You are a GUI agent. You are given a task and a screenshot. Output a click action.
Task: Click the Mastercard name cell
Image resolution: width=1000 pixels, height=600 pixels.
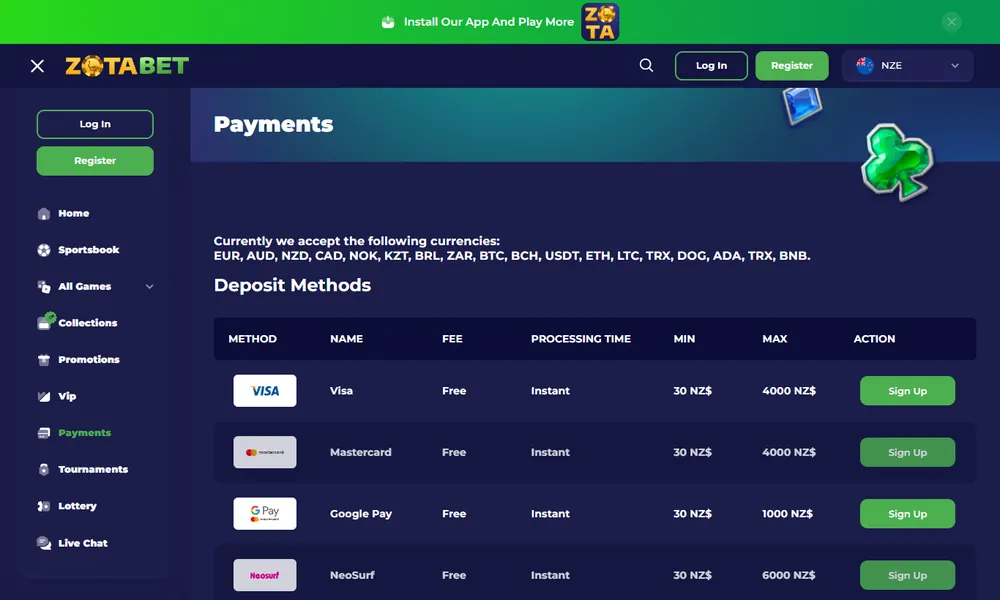click(x=361, y=452)
